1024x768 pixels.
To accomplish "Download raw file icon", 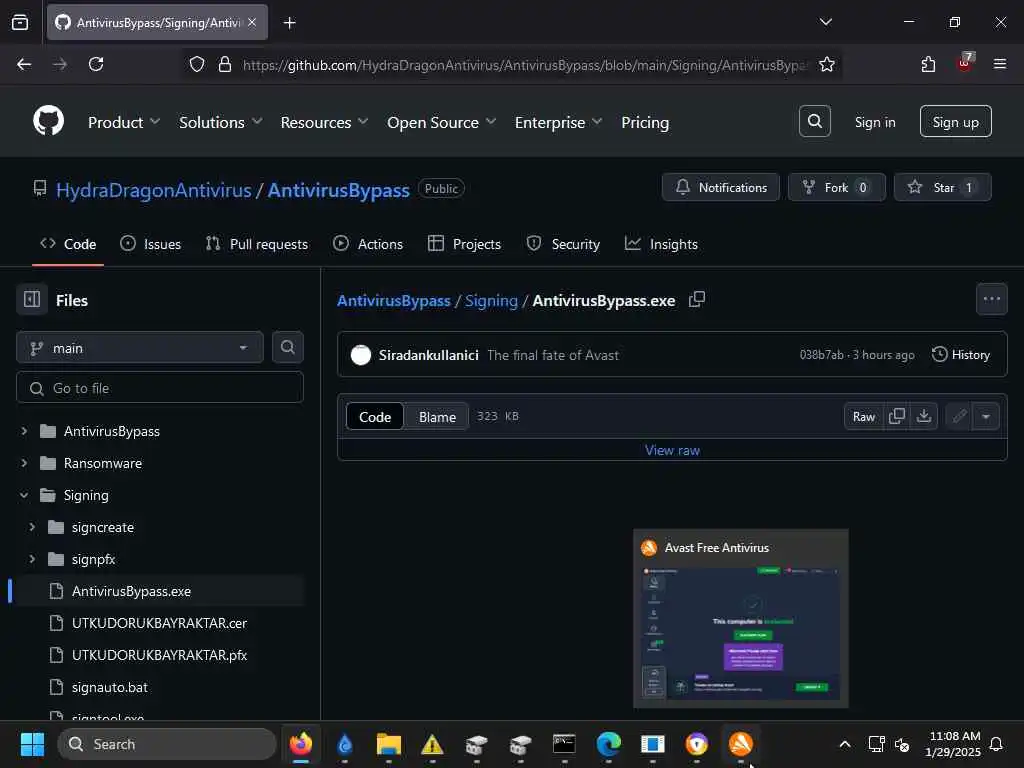I will pos(923,416).
